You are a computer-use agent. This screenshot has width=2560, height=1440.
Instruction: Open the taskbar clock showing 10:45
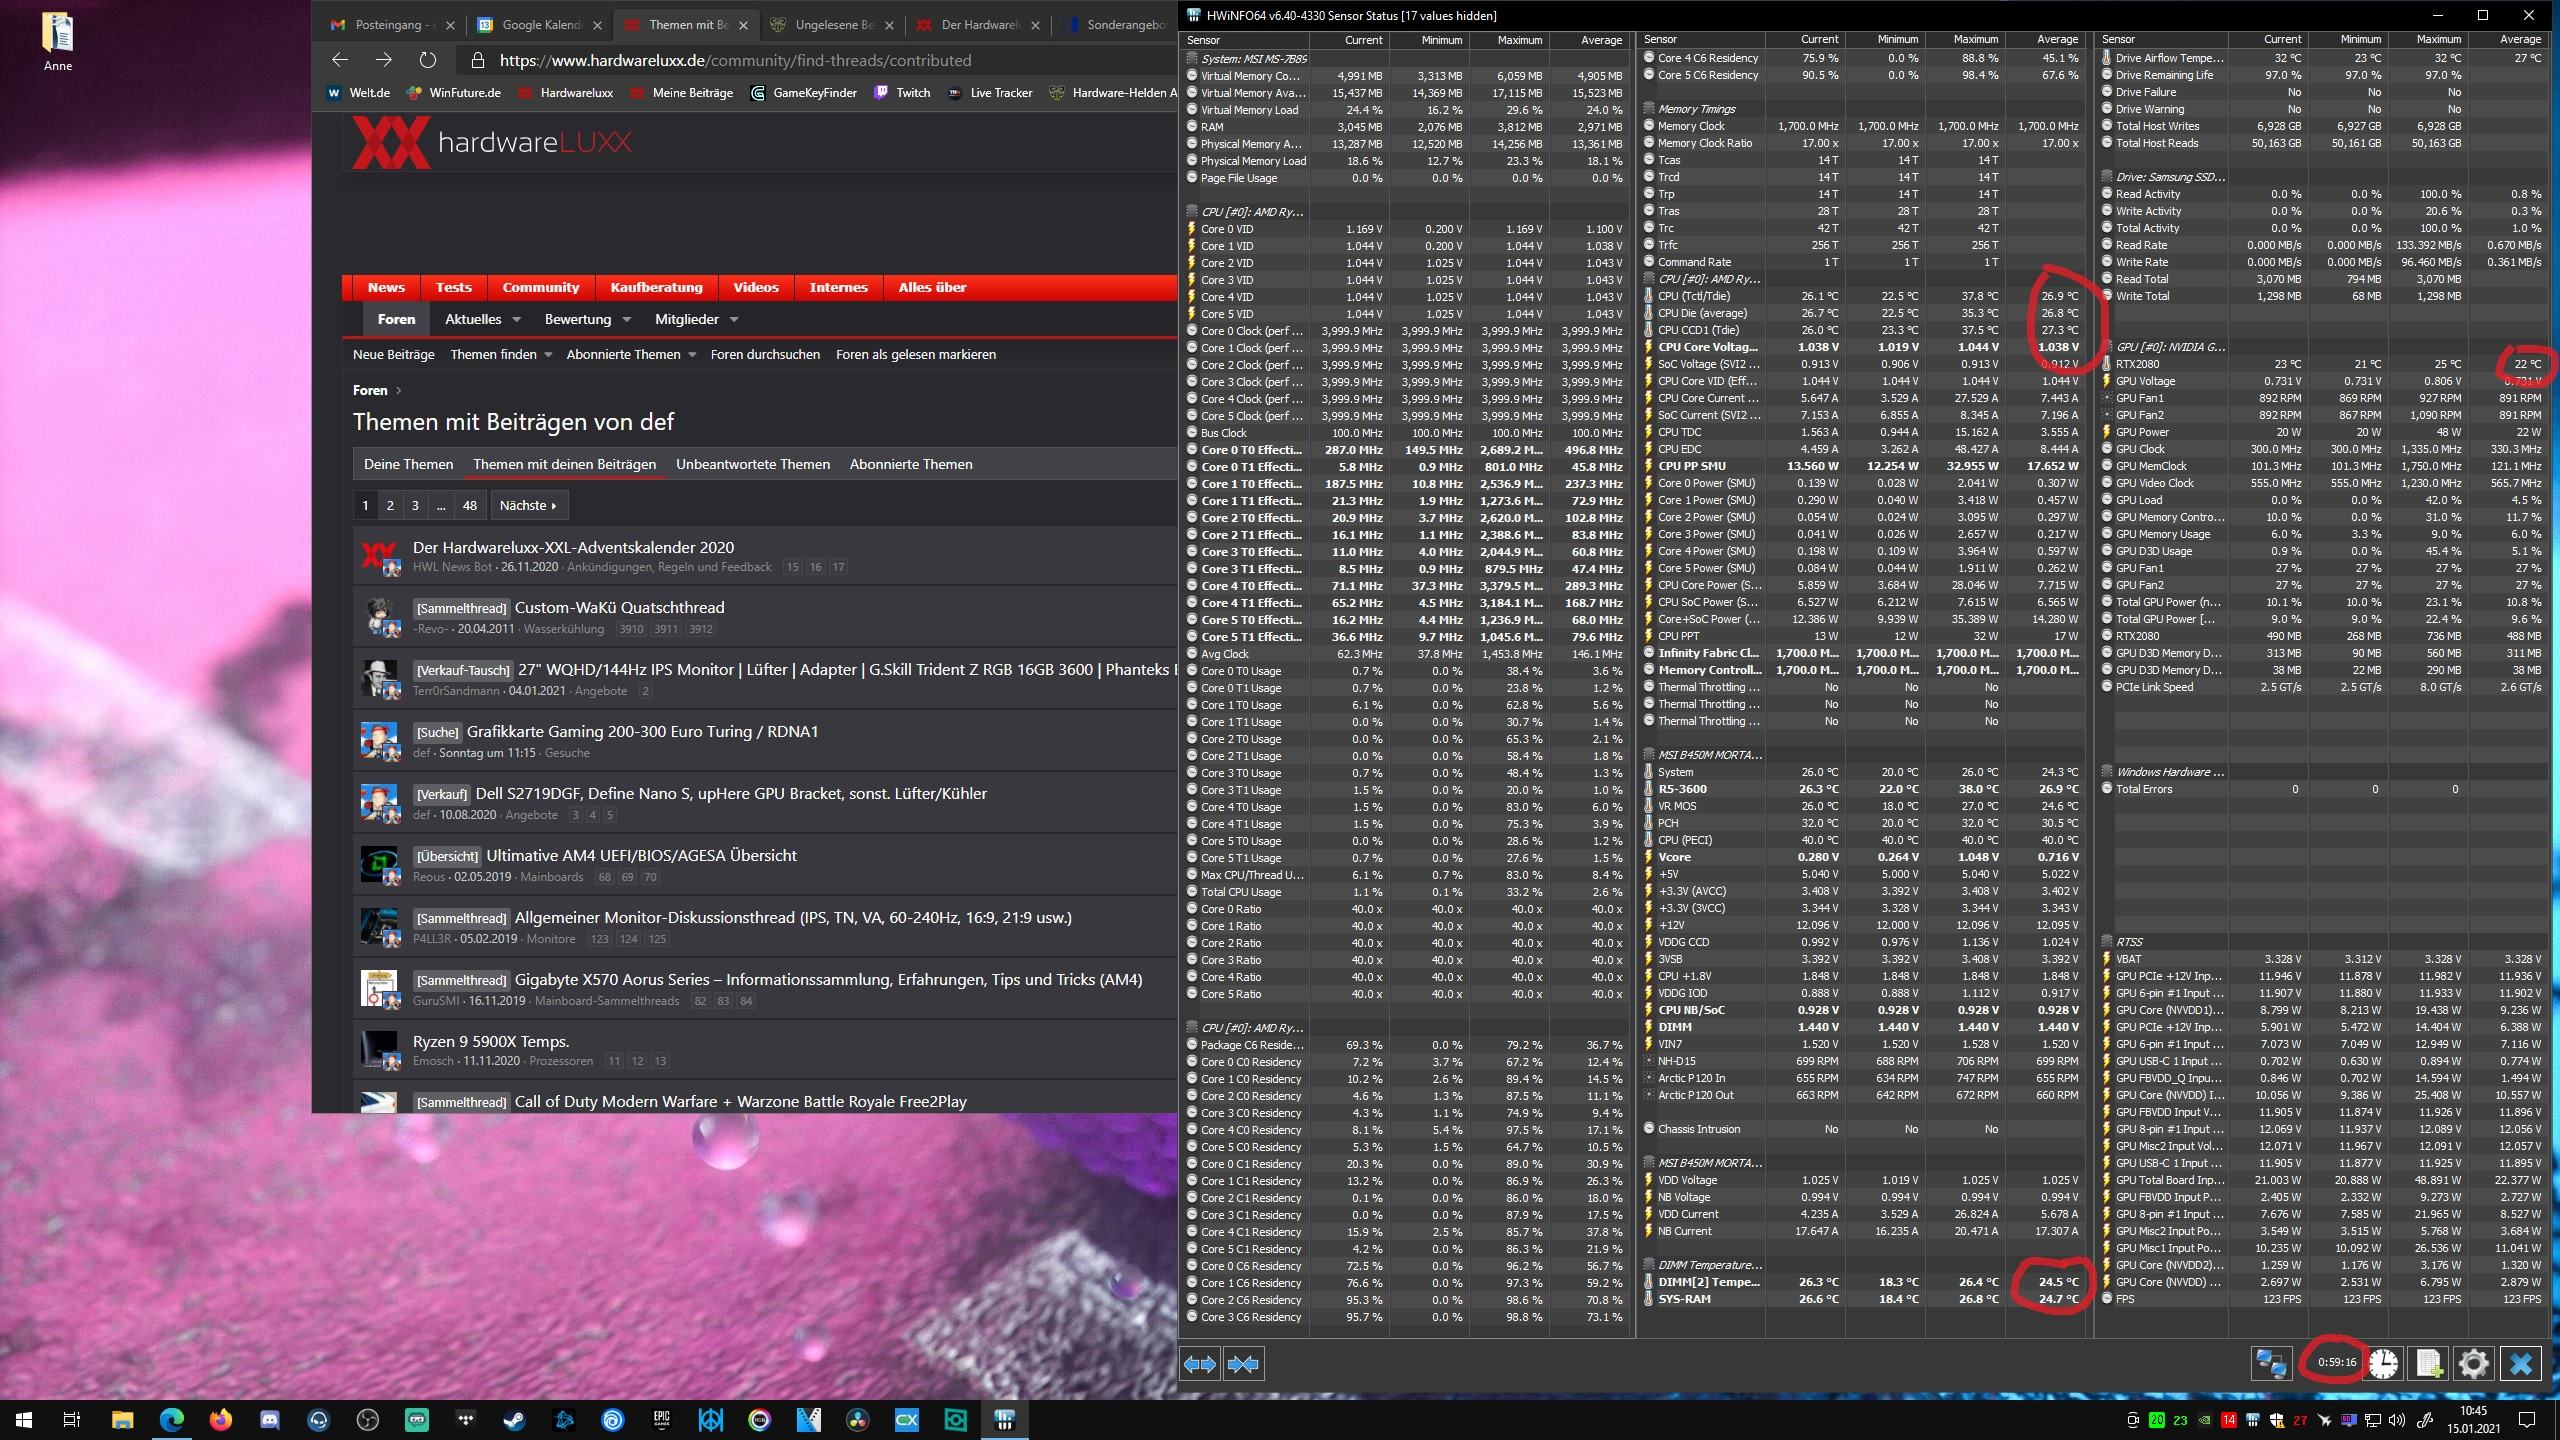(2473, 1419)
